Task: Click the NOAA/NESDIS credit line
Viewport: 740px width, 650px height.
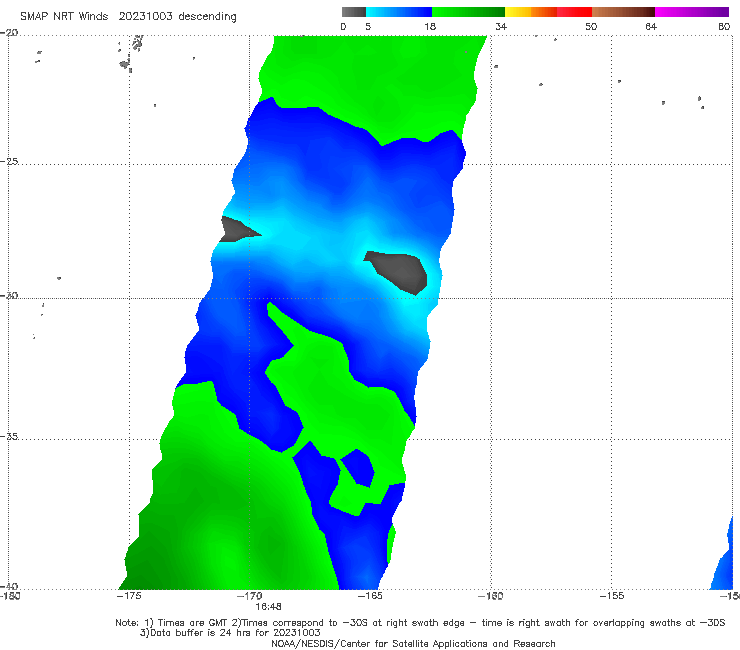Action: 413,644
